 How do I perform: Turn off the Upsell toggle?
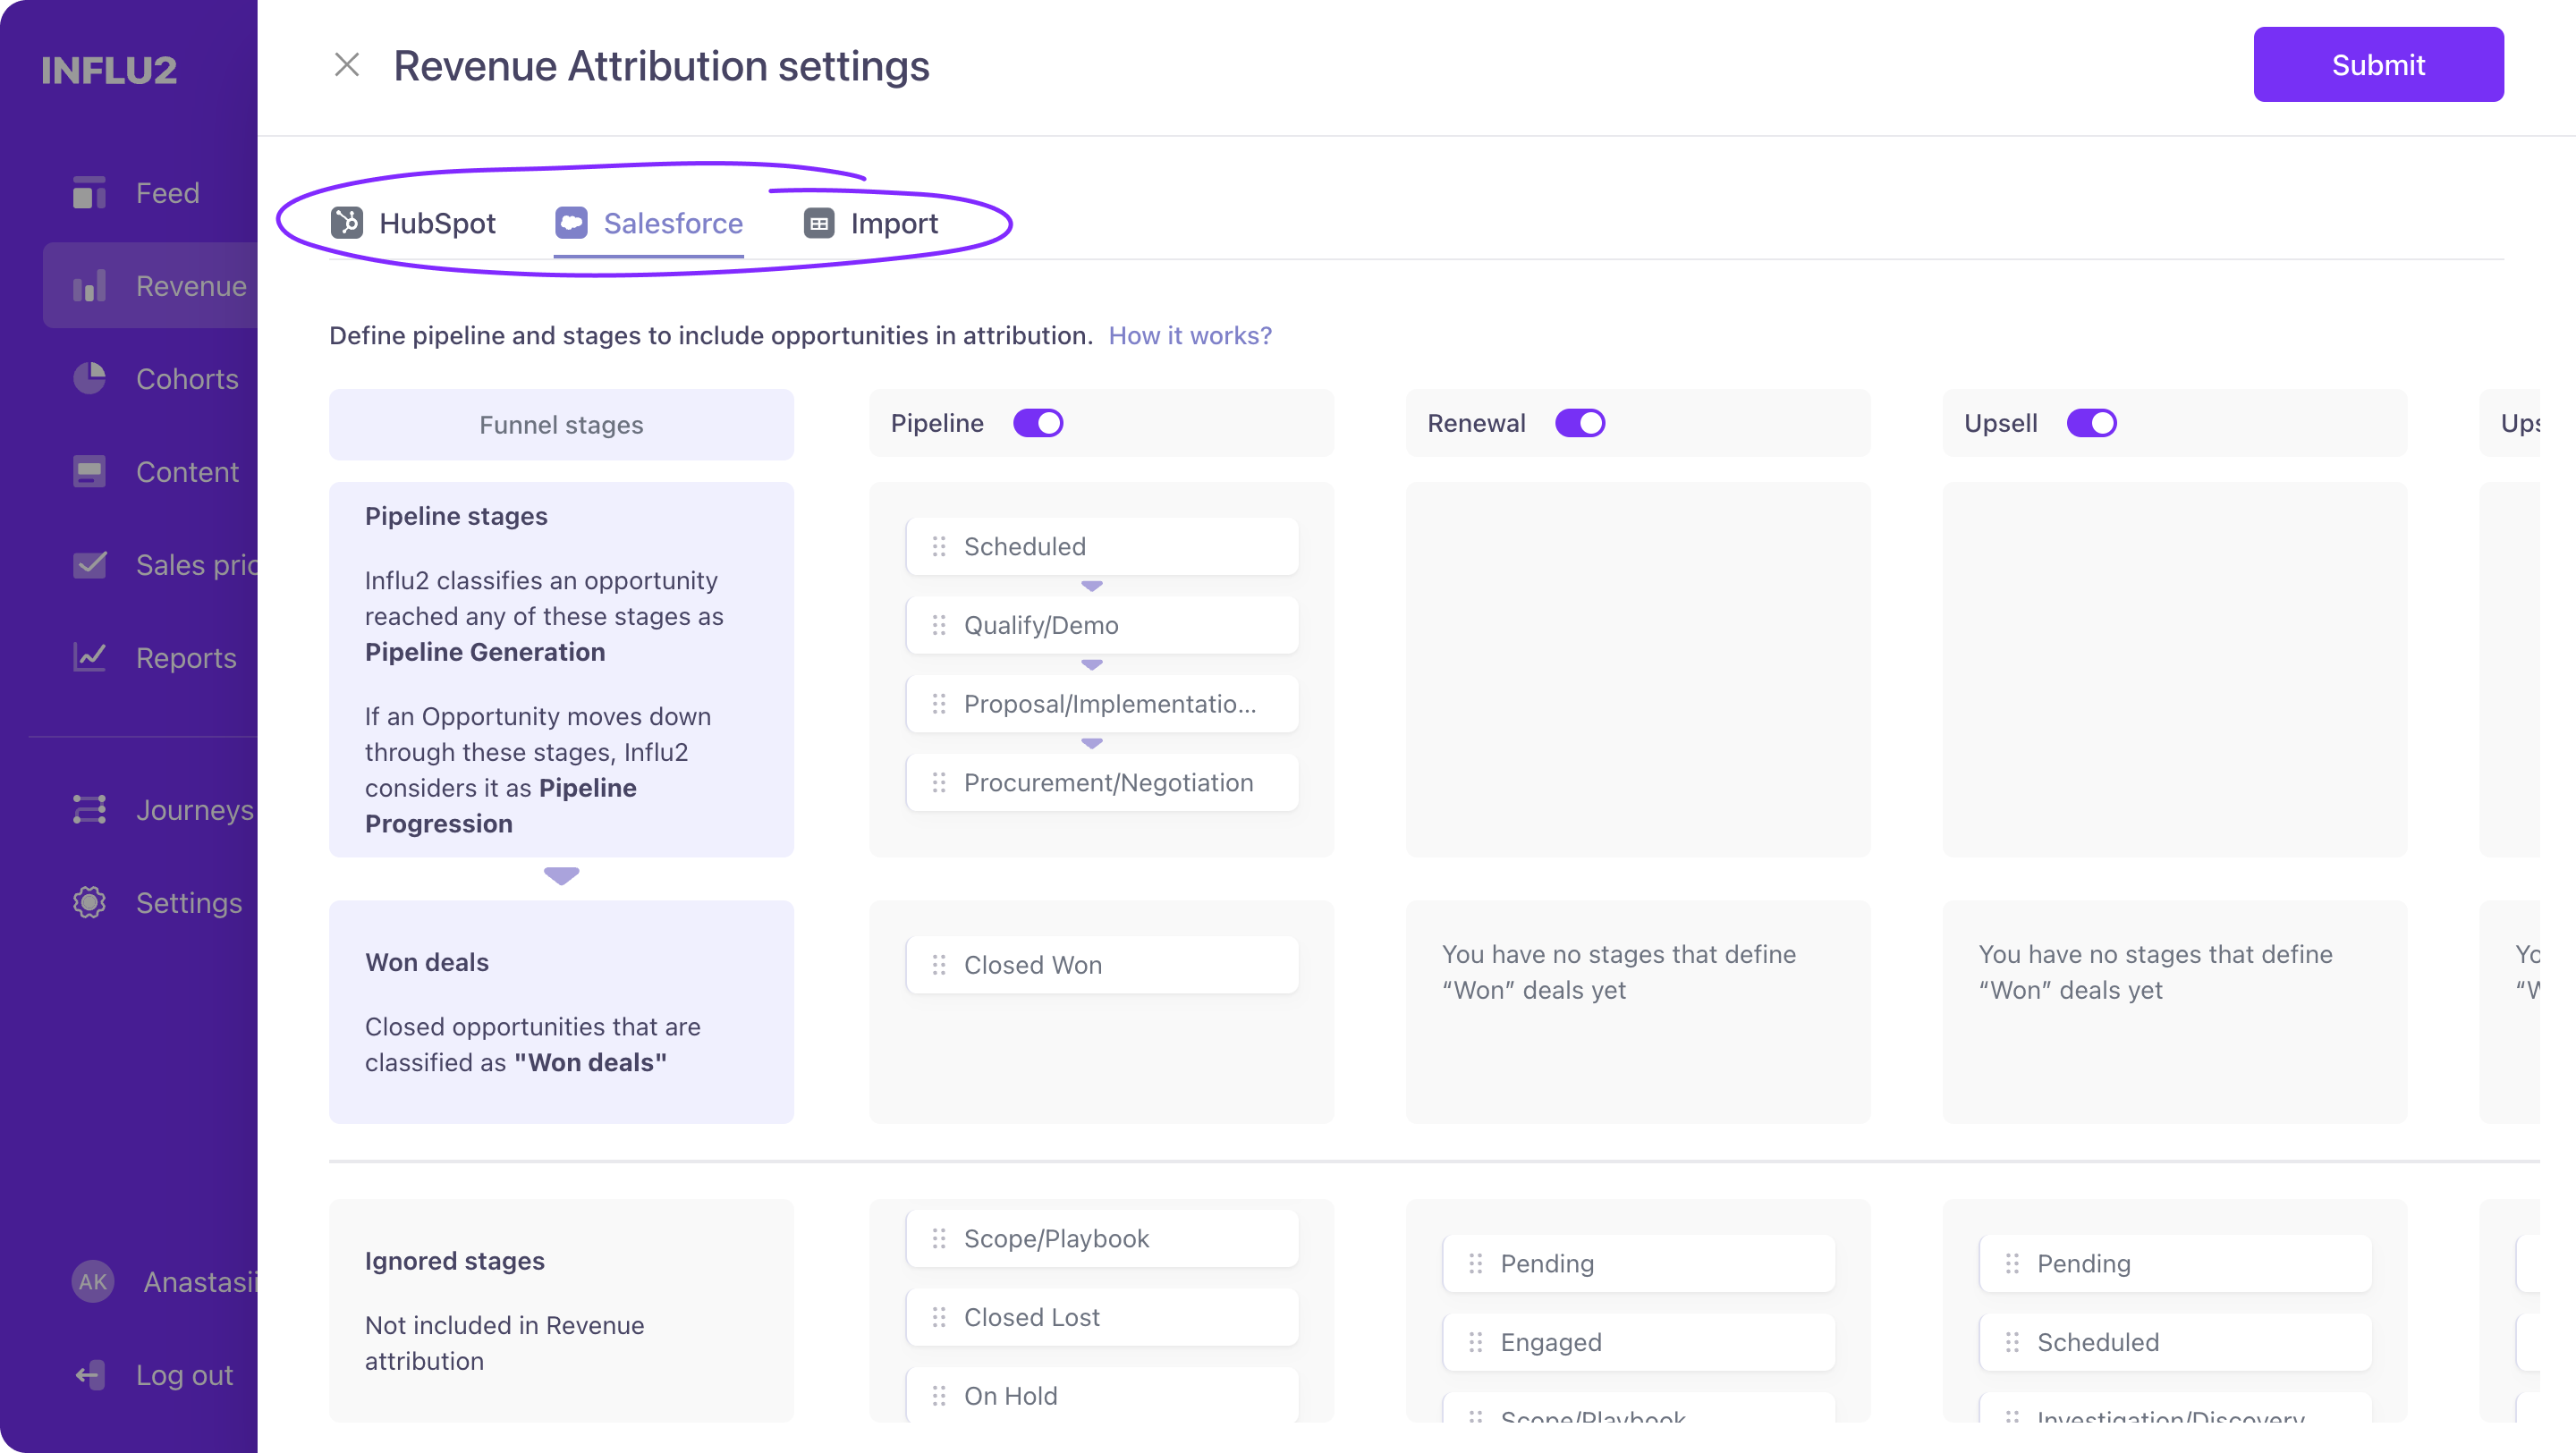(2091, 423)
